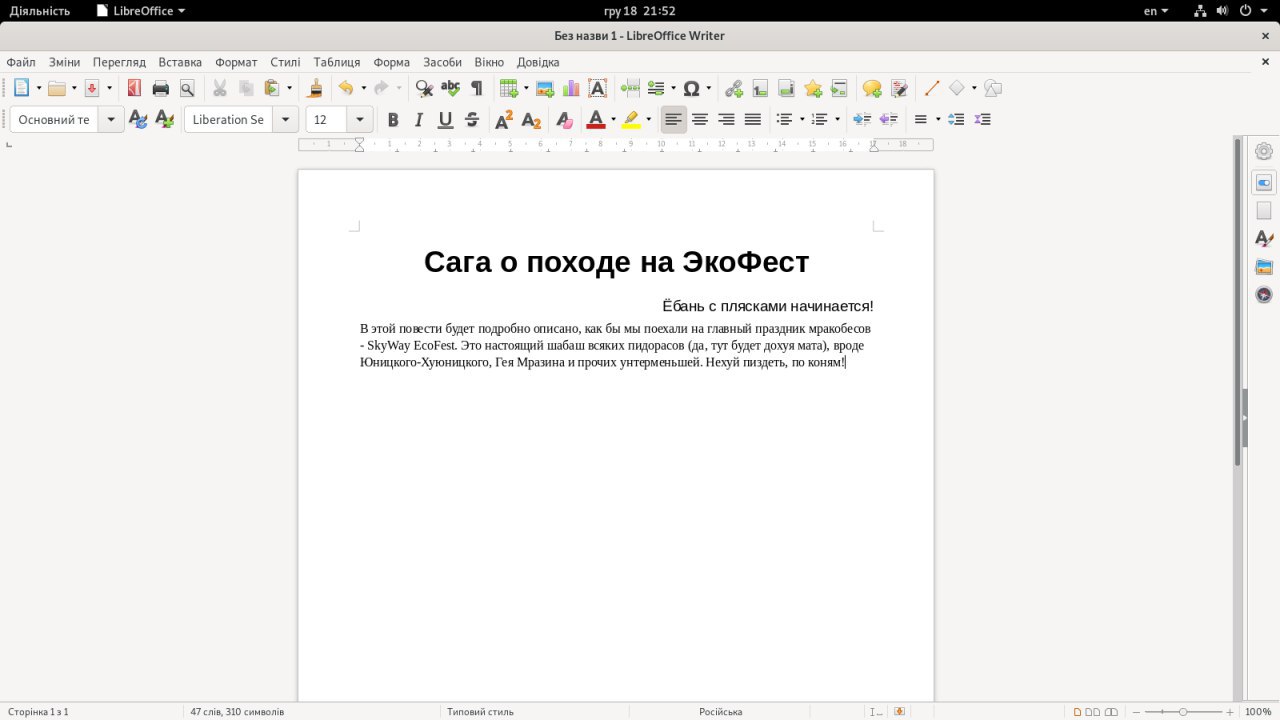Expand the font size dropdown
1280x720 pixels.
[360, 120]
